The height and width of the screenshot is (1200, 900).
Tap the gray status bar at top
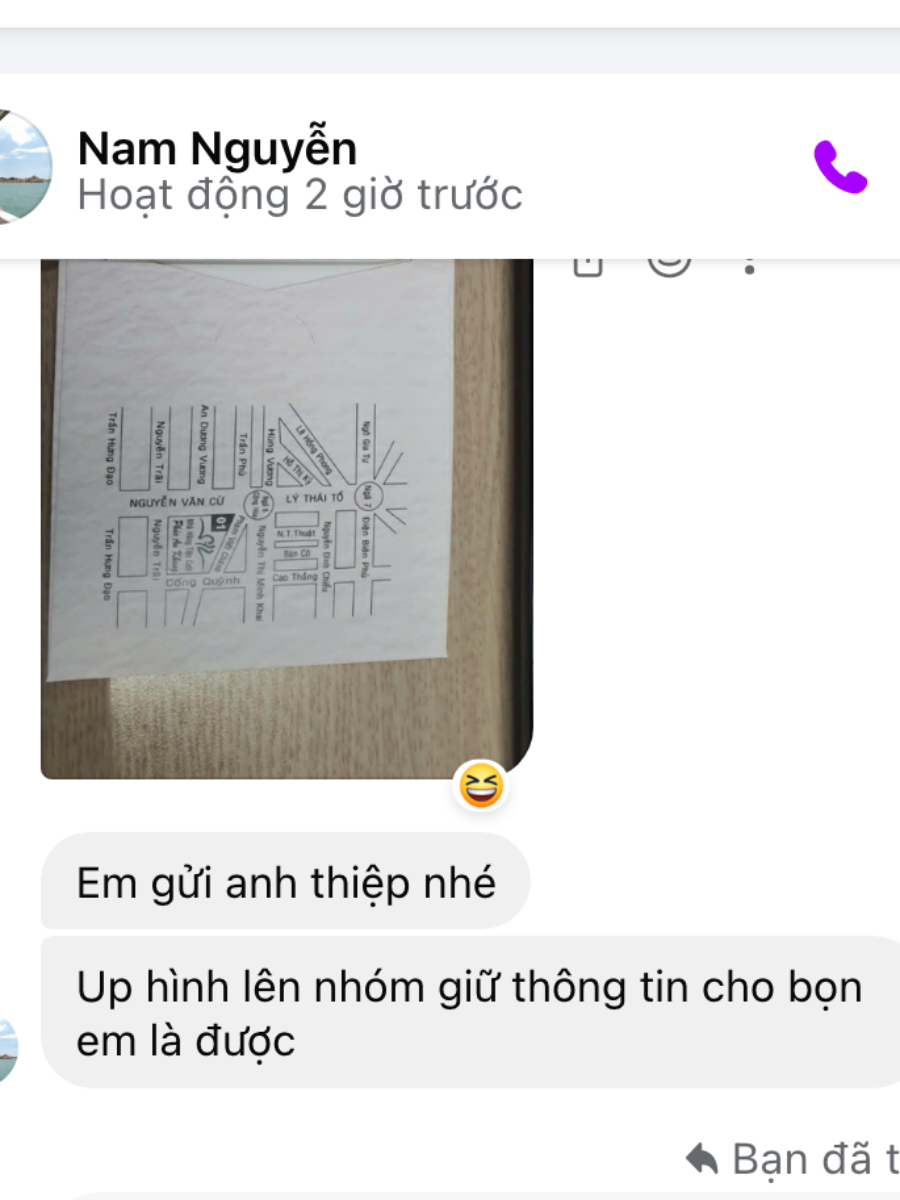(450, 50)
